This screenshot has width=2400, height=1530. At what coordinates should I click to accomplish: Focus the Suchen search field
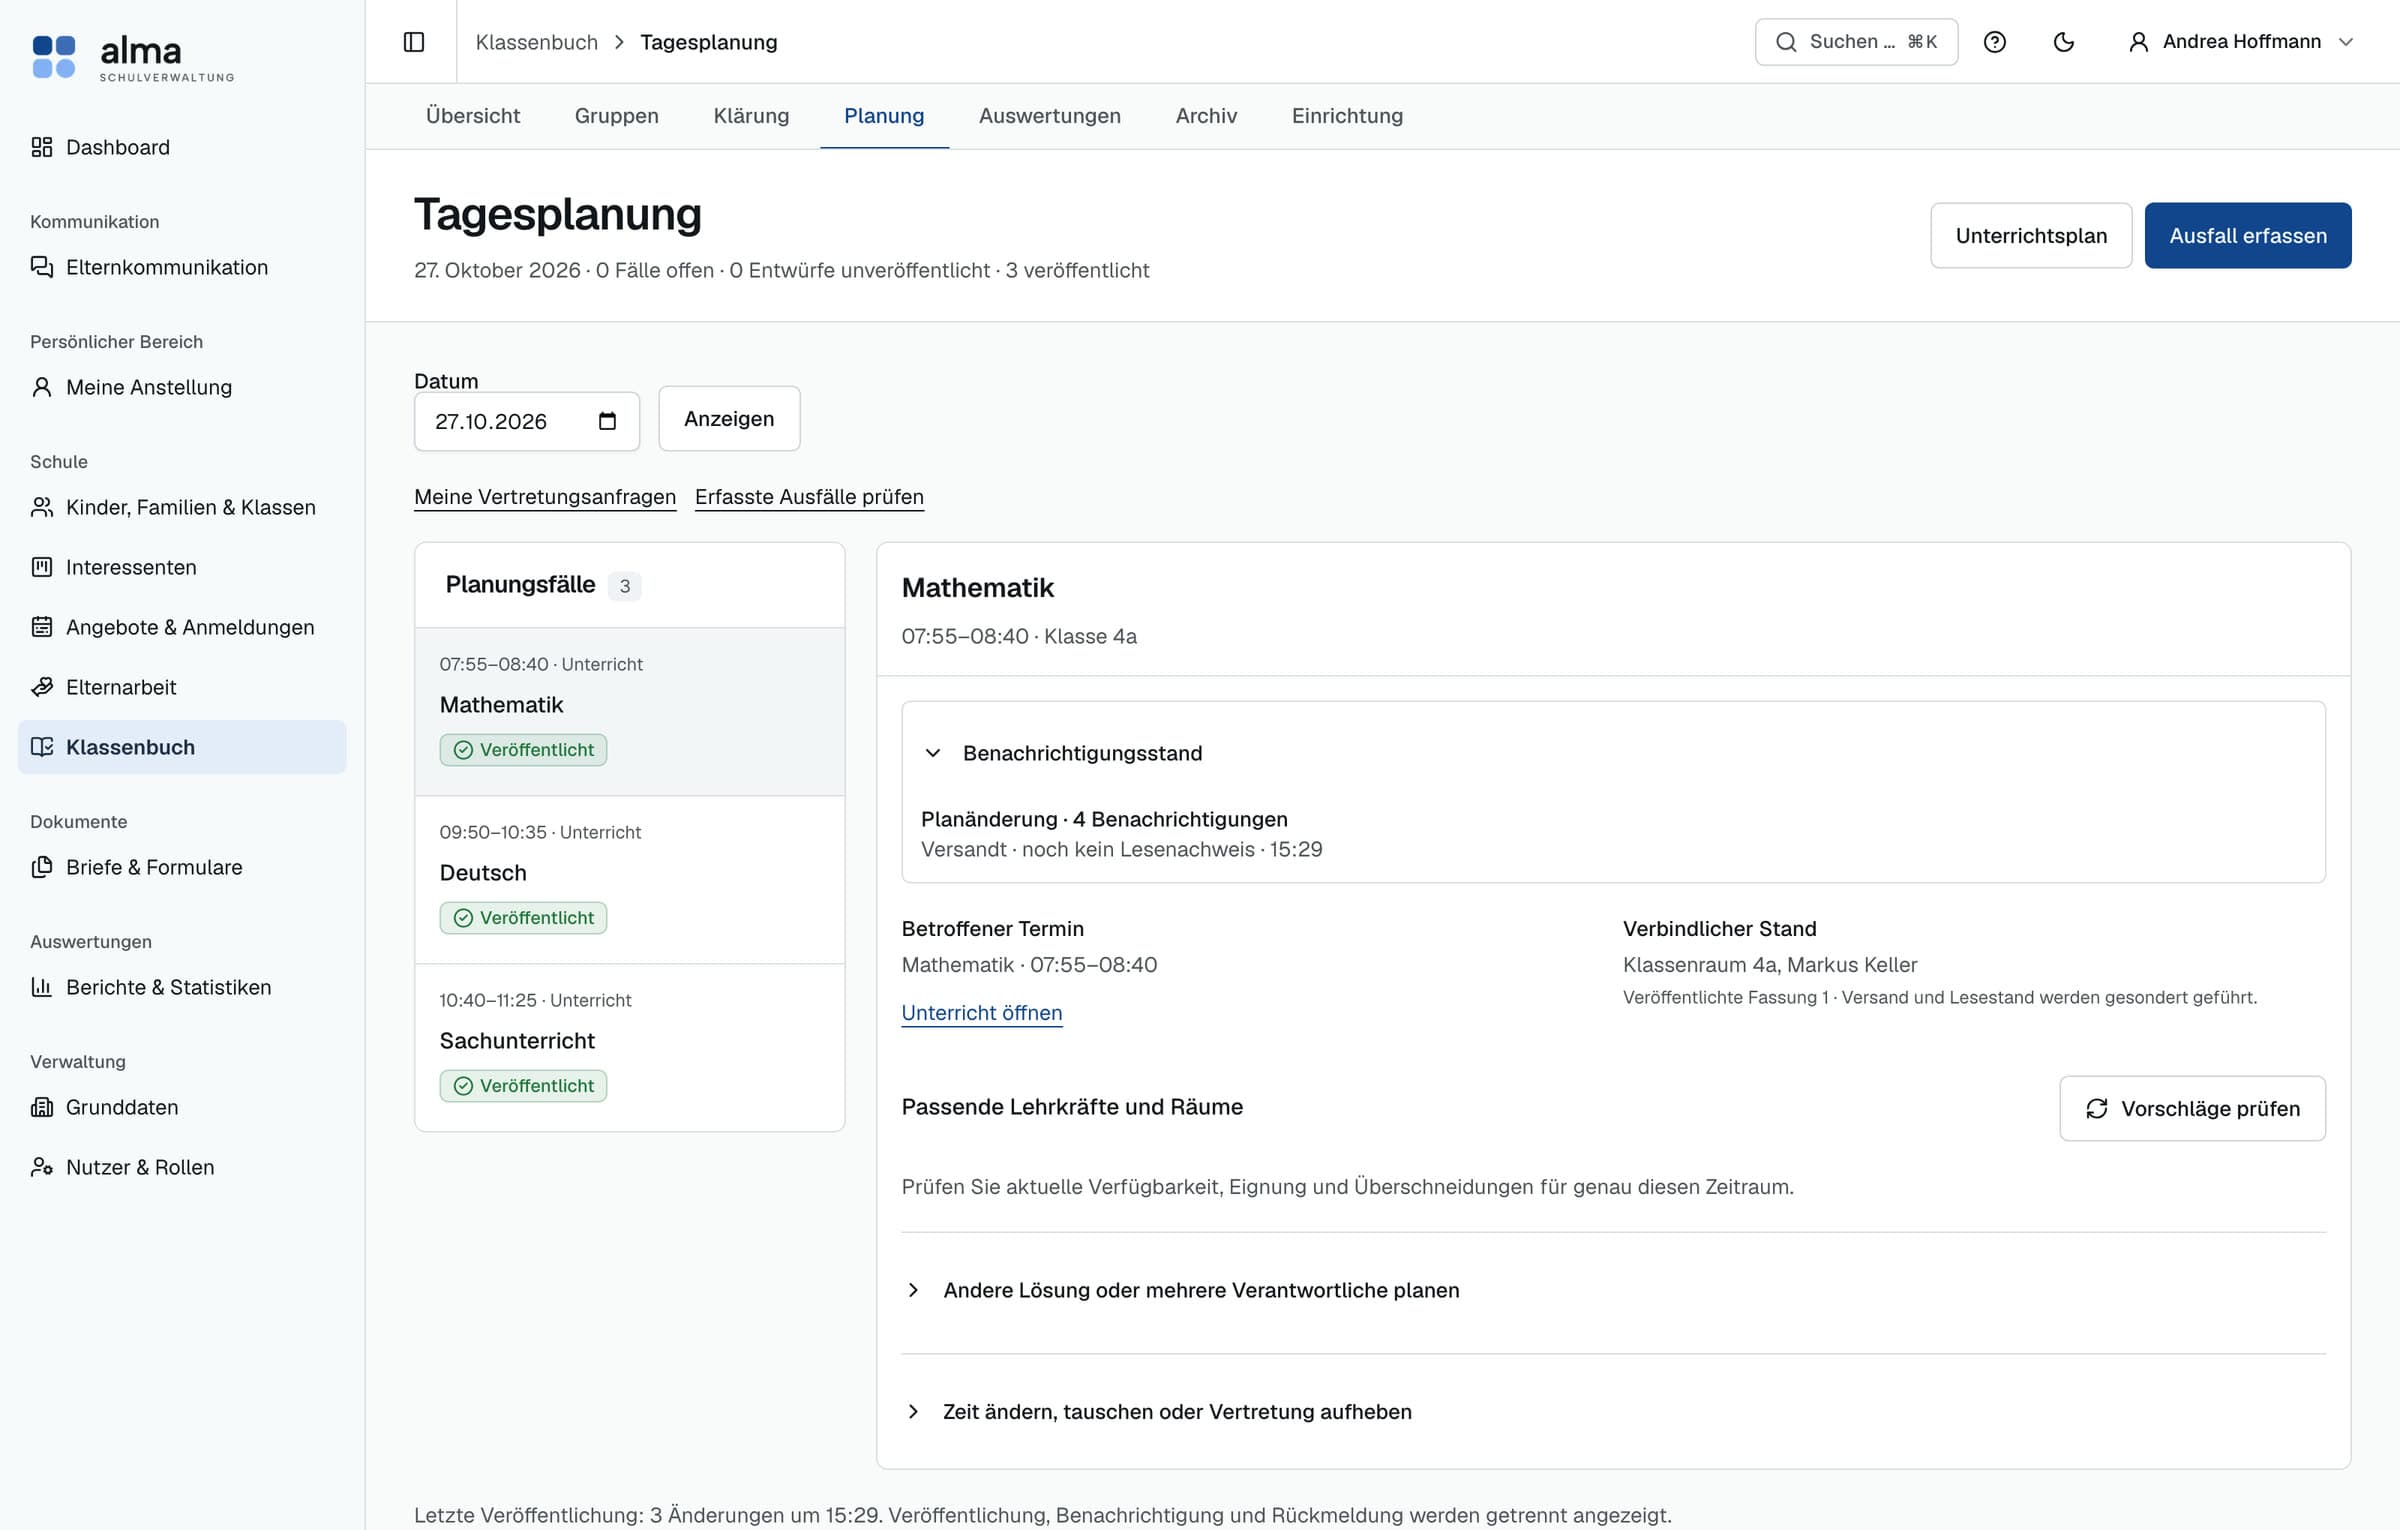pyautogui.click(x=1856, y=42)
